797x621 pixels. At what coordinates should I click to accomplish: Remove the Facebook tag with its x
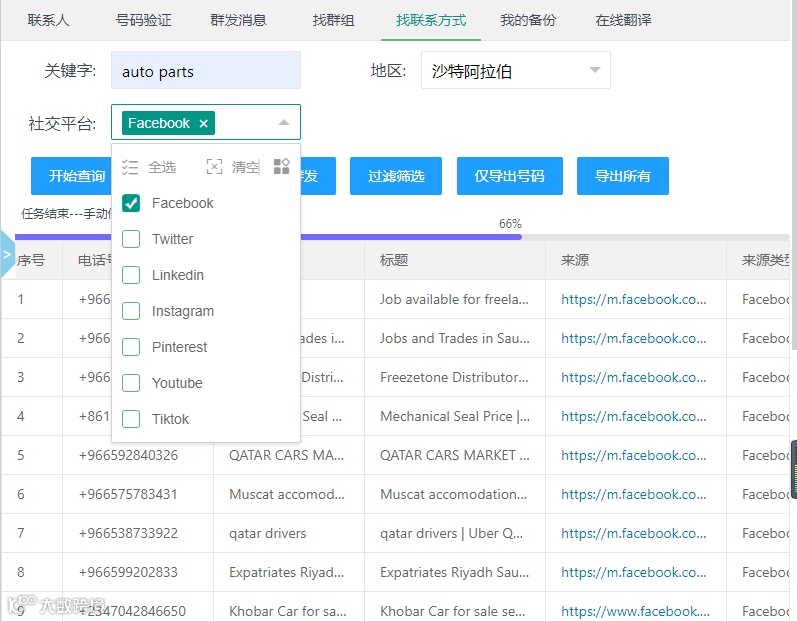coord(203,123)
